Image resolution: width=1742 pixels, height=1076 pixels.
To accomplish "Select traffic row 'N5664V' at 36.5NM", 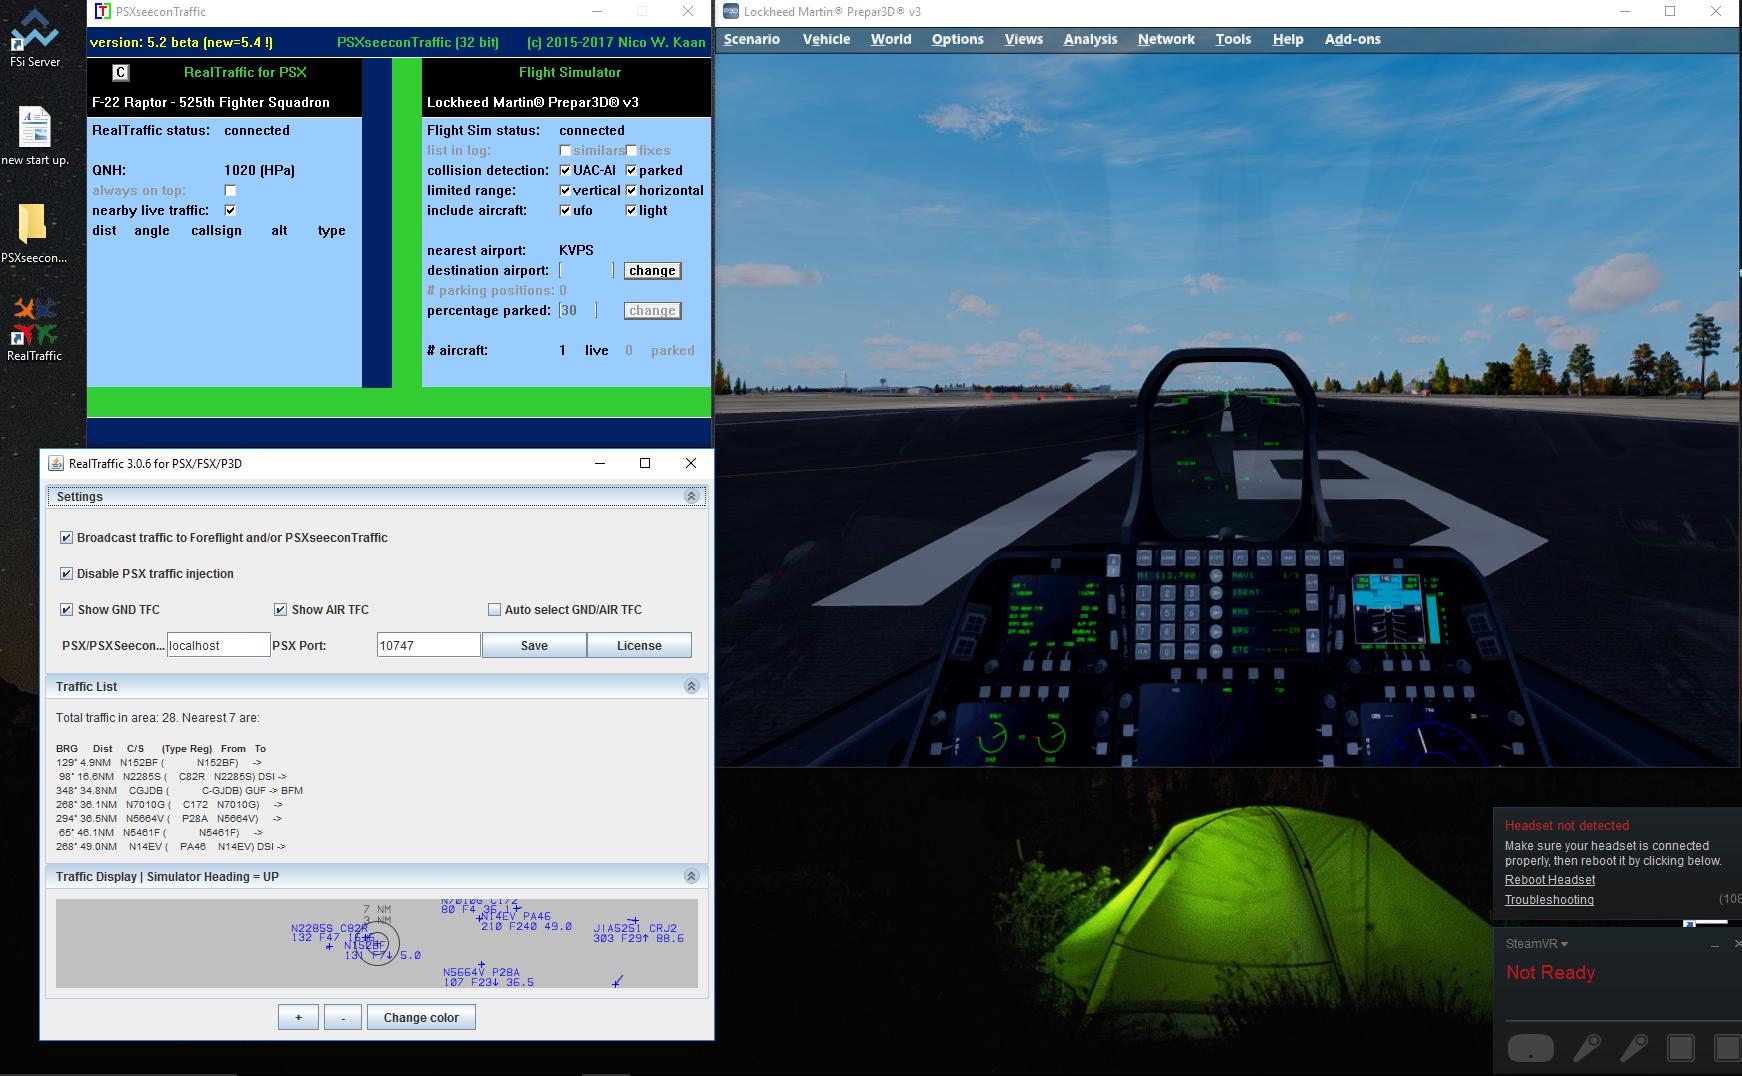I will point(169,819).
